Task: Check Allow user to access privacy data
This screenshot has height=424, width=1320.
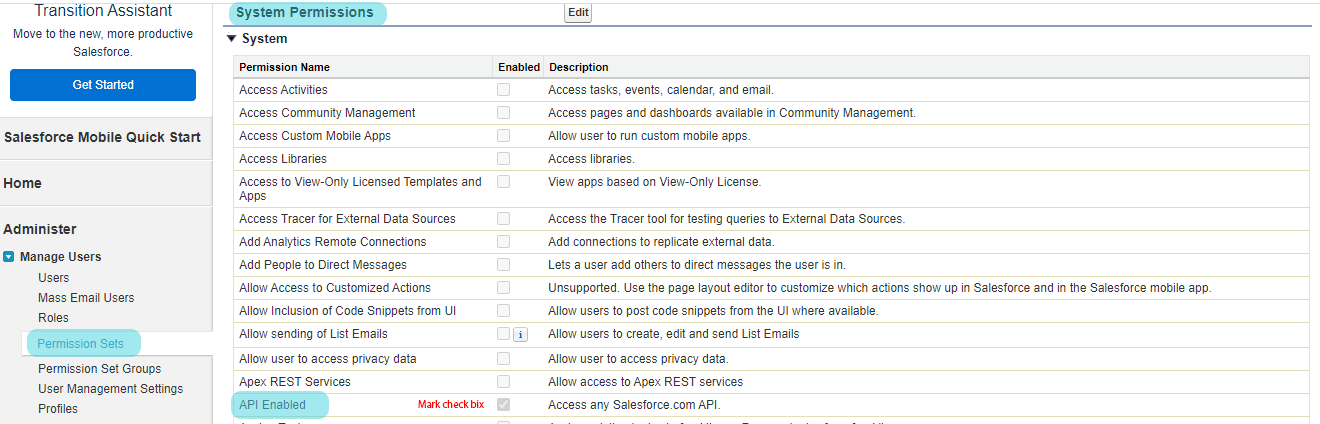Action: 504,359
